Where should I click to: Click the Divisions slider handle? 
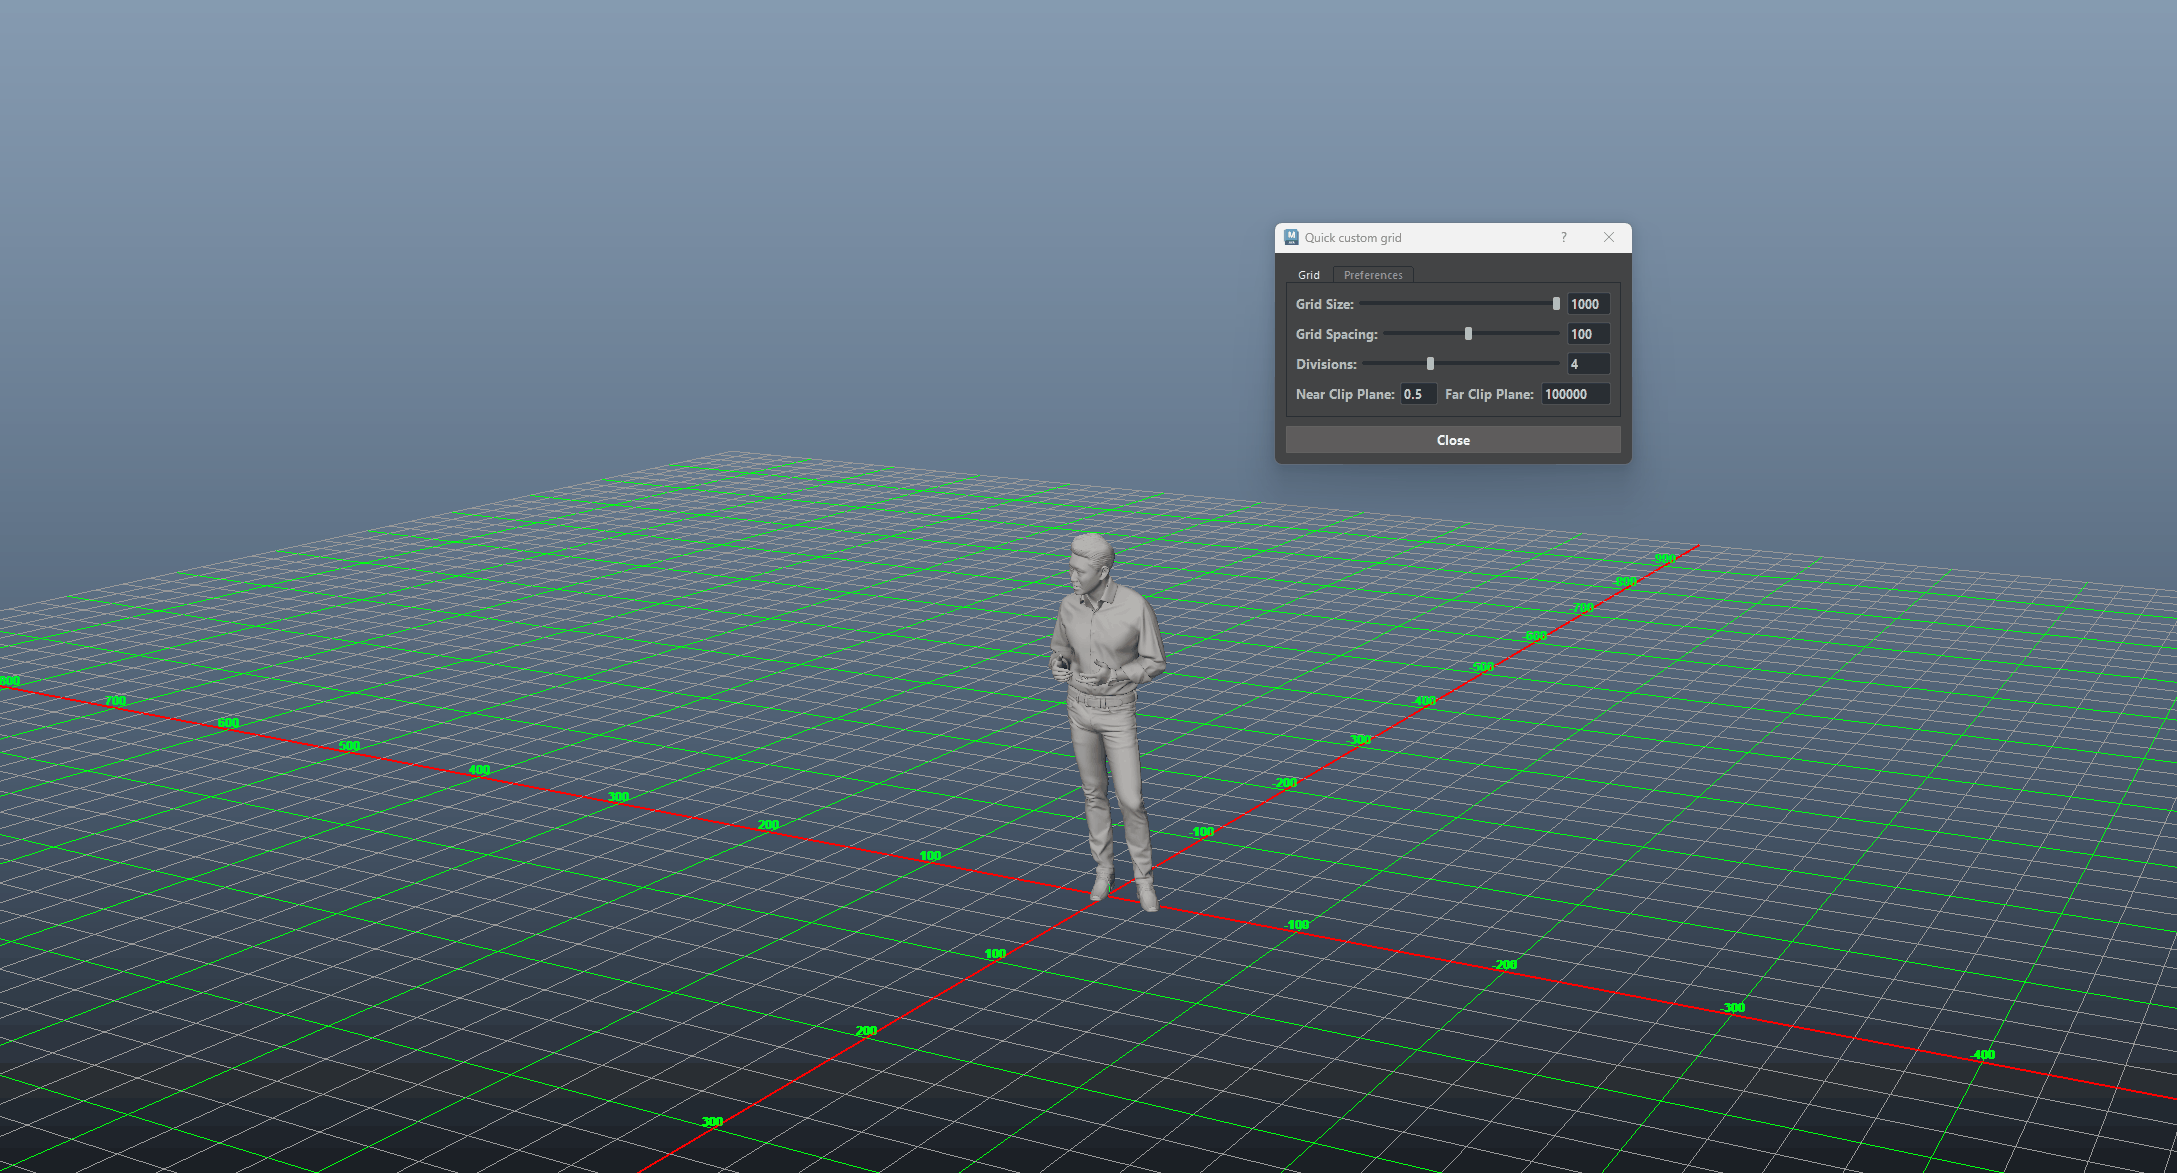pyautogui.click(x=1430, y=364)
